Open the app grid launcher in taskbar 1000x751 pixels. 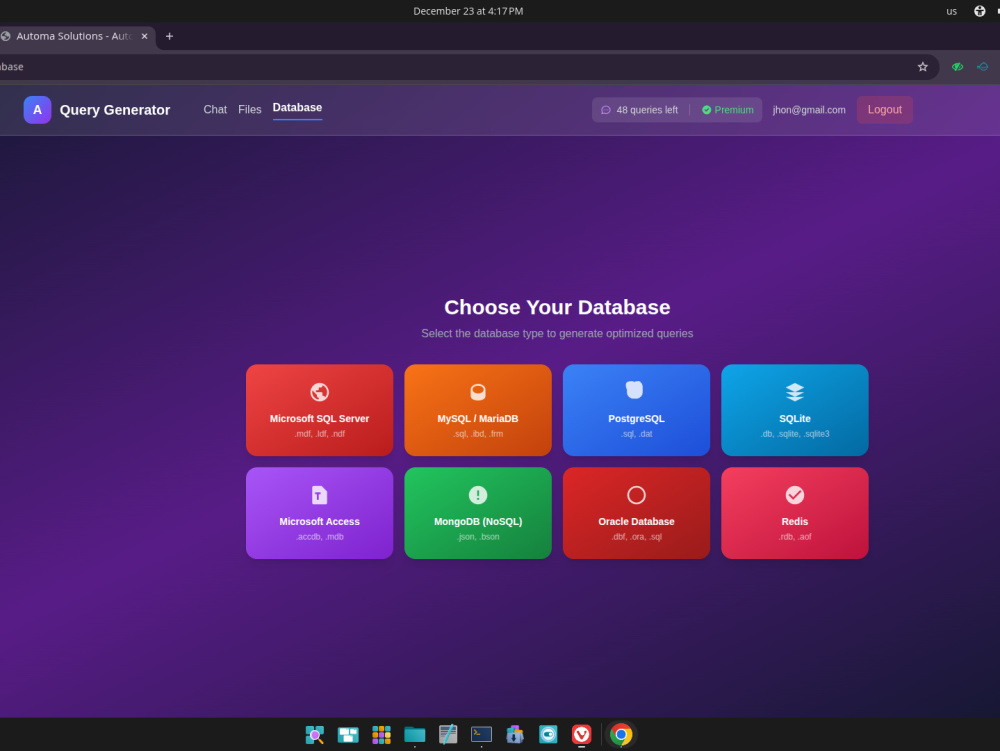tap(381, 734)
